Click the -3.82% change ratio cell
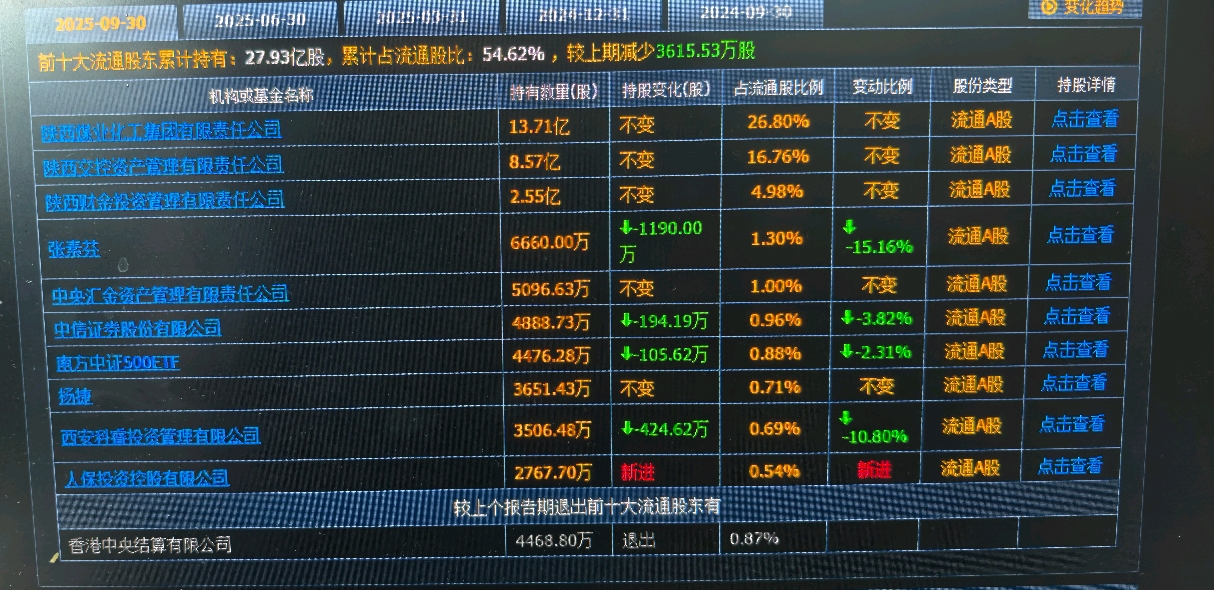The width and height of the screenshot is (1214, 590). 876,319
